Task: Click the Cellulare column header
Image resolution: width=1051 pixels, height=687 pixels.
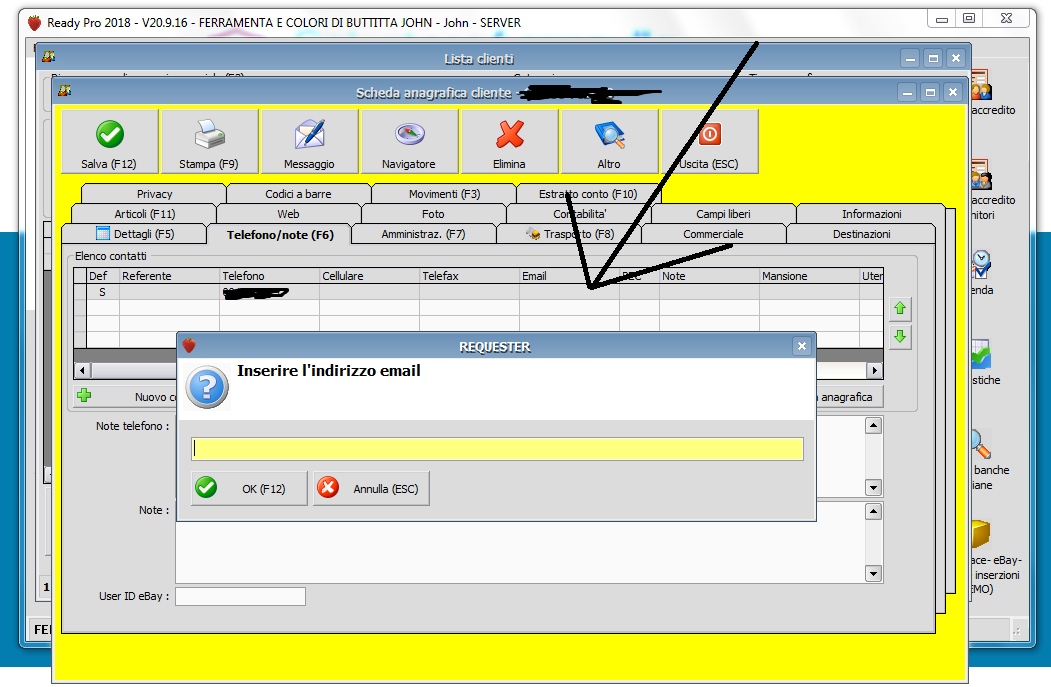Action: pyautogui.click(x=369, y=275)
